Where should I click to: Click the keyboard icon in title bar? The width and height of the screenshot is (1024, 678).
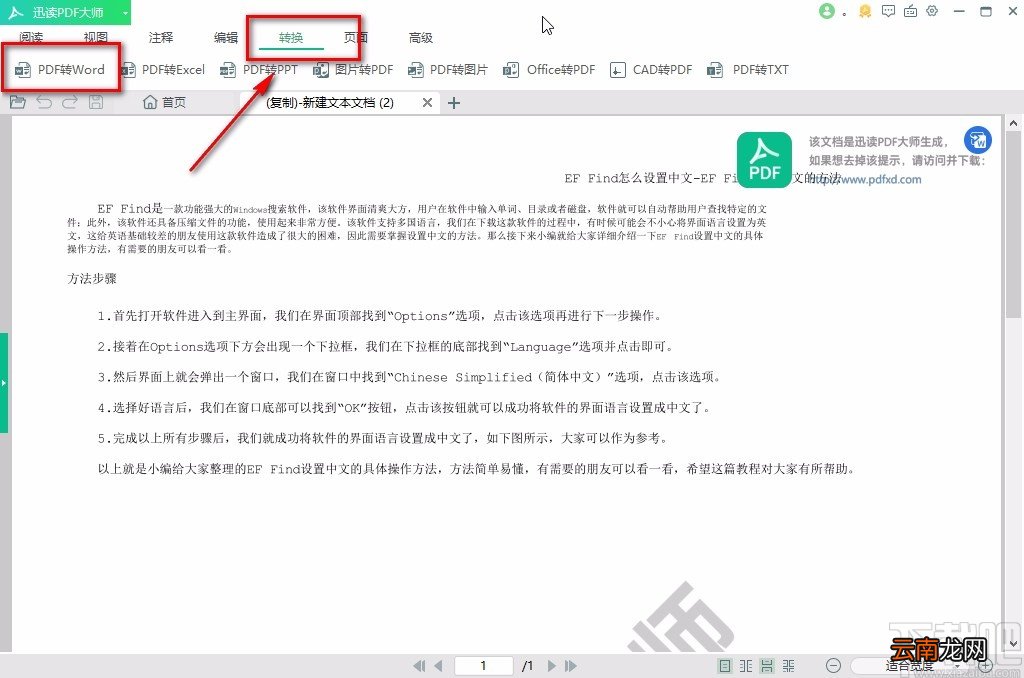pyautogui.click(x=910, y=11)
